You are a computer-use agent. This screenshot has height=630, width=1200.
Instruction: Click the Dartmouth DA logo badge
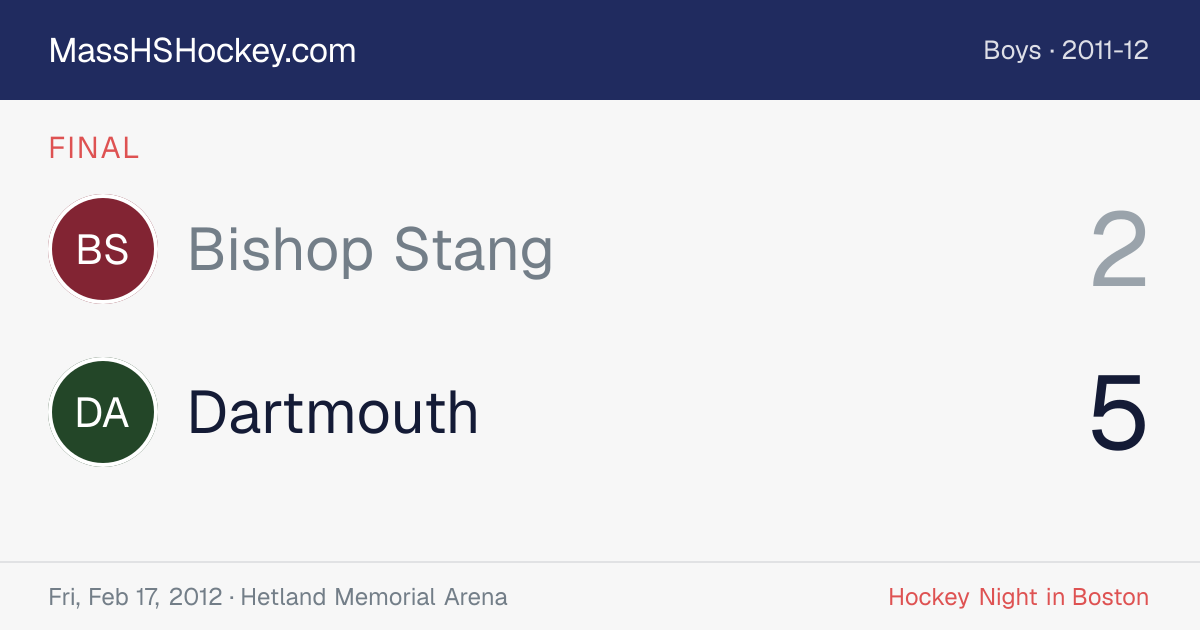click(x=103, y=412)
